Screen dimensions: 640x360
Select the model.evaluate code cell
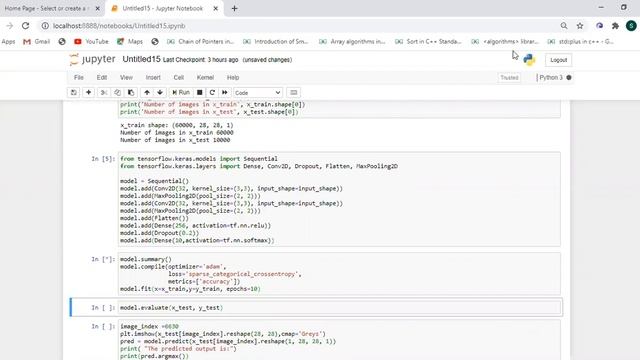tap(339, 308)
